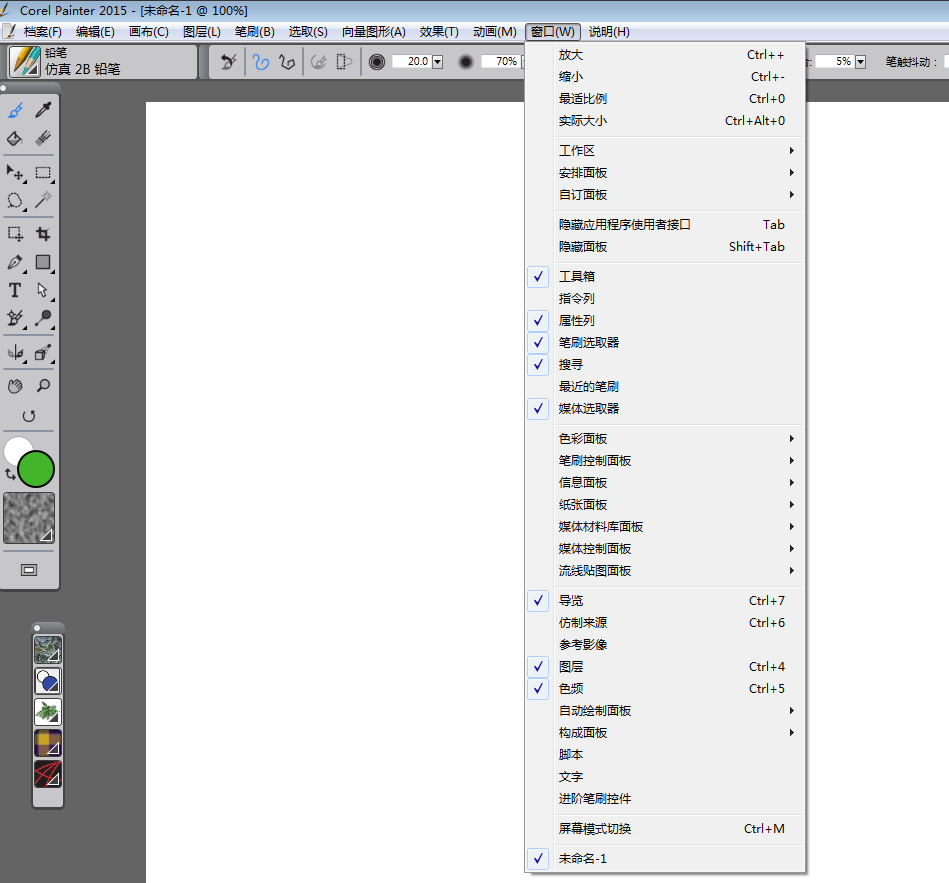Open the 效果(T) menu
949x883 pixels.
(439, 31)
